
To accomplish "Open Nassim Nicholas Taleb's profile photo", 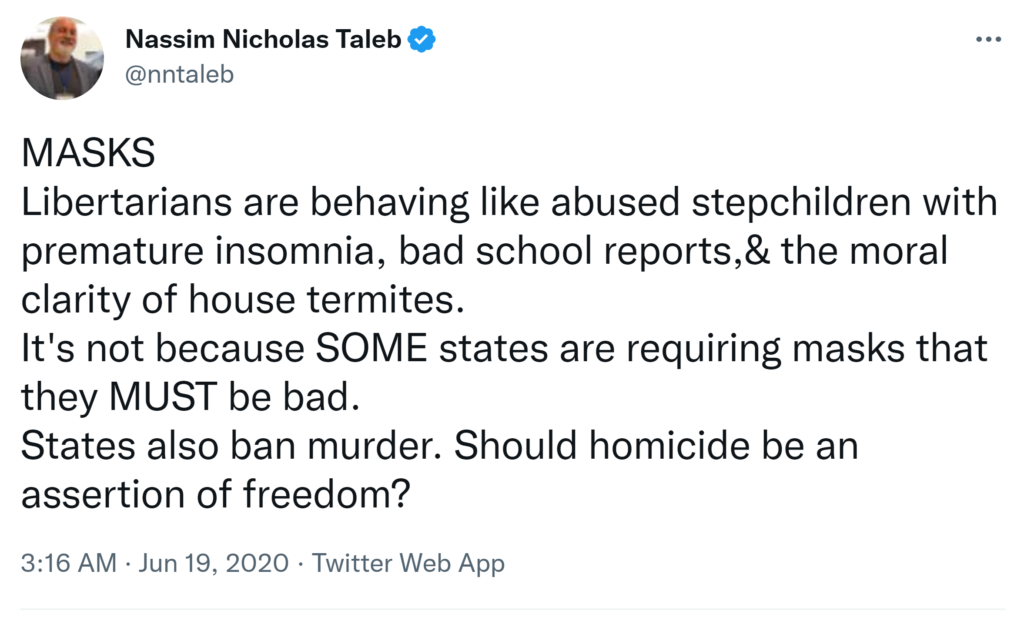I will tap(62, 58).
